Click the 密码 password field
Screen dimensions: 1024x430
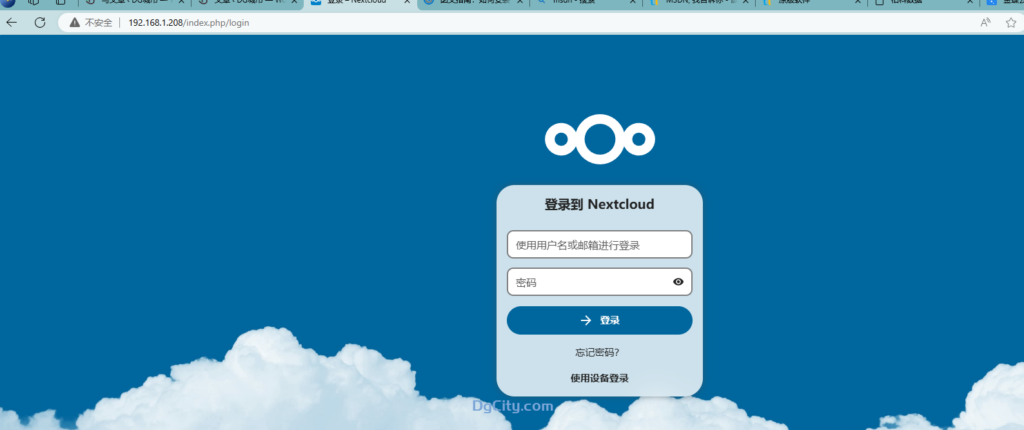[x=600, y=282]
